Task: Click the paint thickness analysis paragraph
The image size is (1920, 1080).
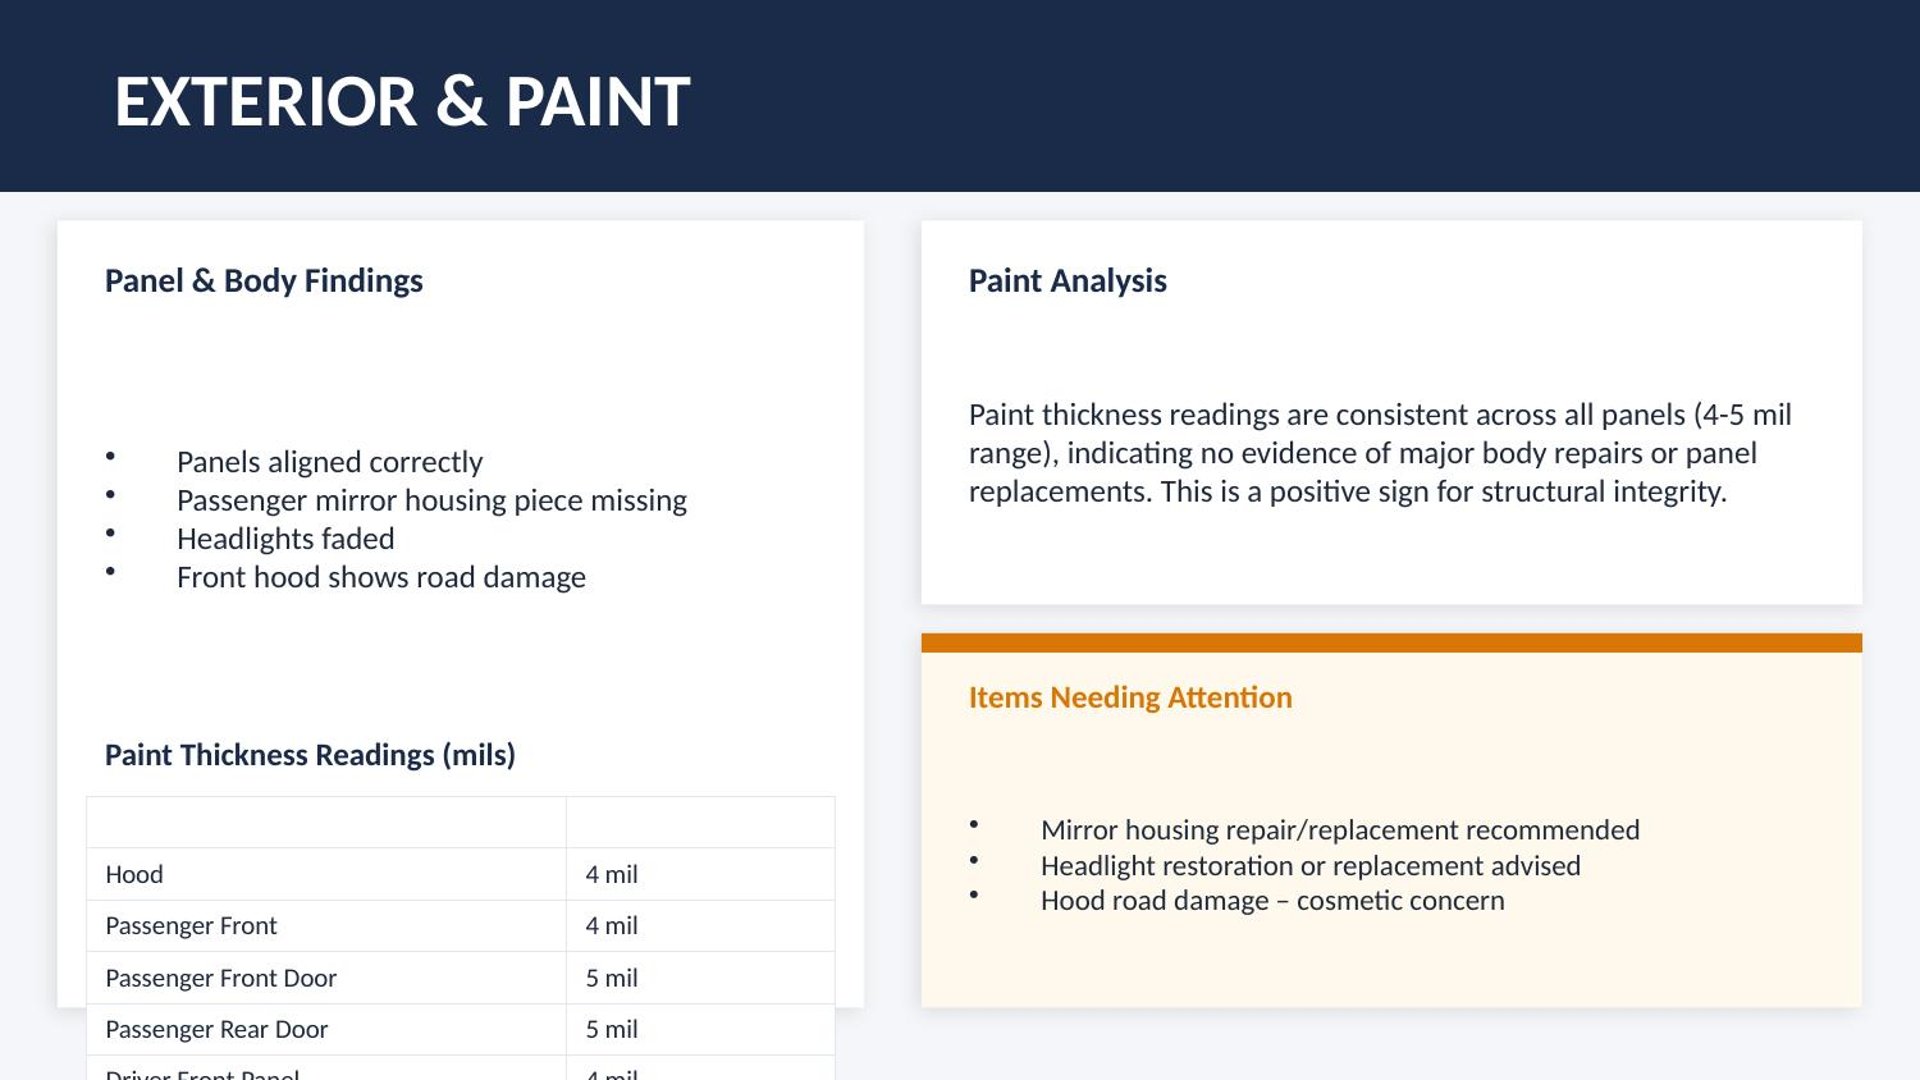Action: [x=1380, y=453]
